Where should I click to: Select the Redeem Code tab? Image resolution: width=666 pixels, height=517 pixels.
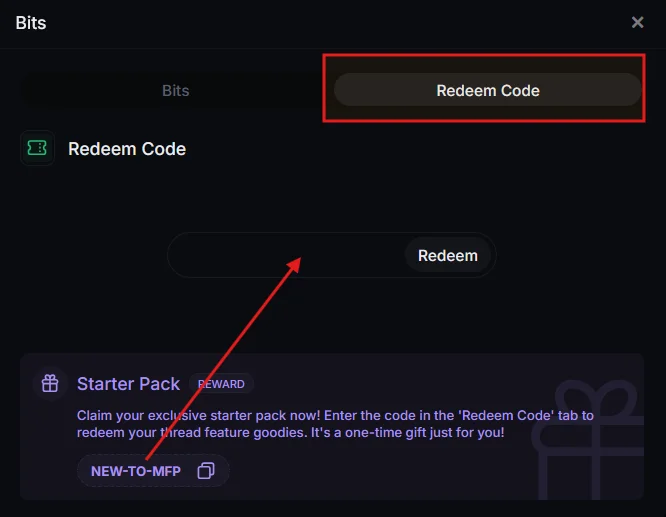(x=487, y=90)
